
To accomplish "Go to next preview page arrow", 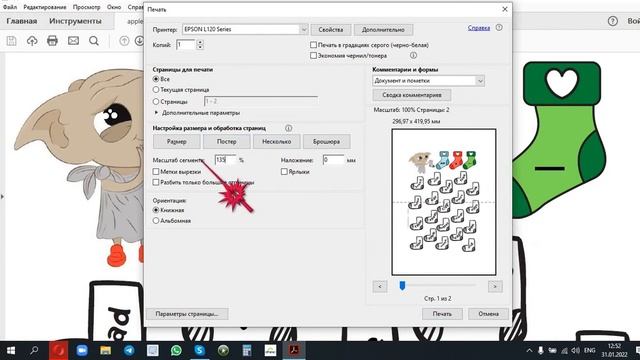I will coord(495,287).
